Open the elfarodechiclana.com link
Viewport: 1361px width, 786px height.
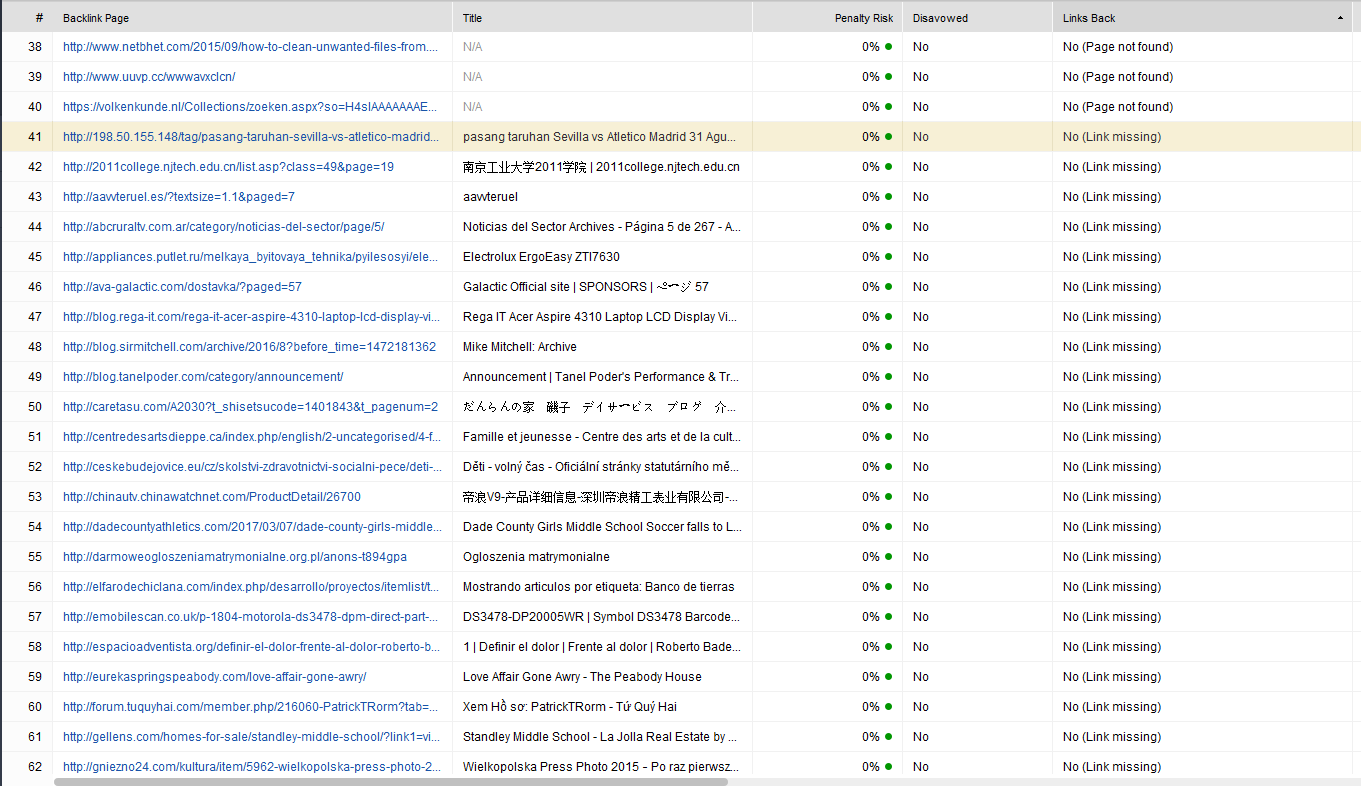coord(250,587)
